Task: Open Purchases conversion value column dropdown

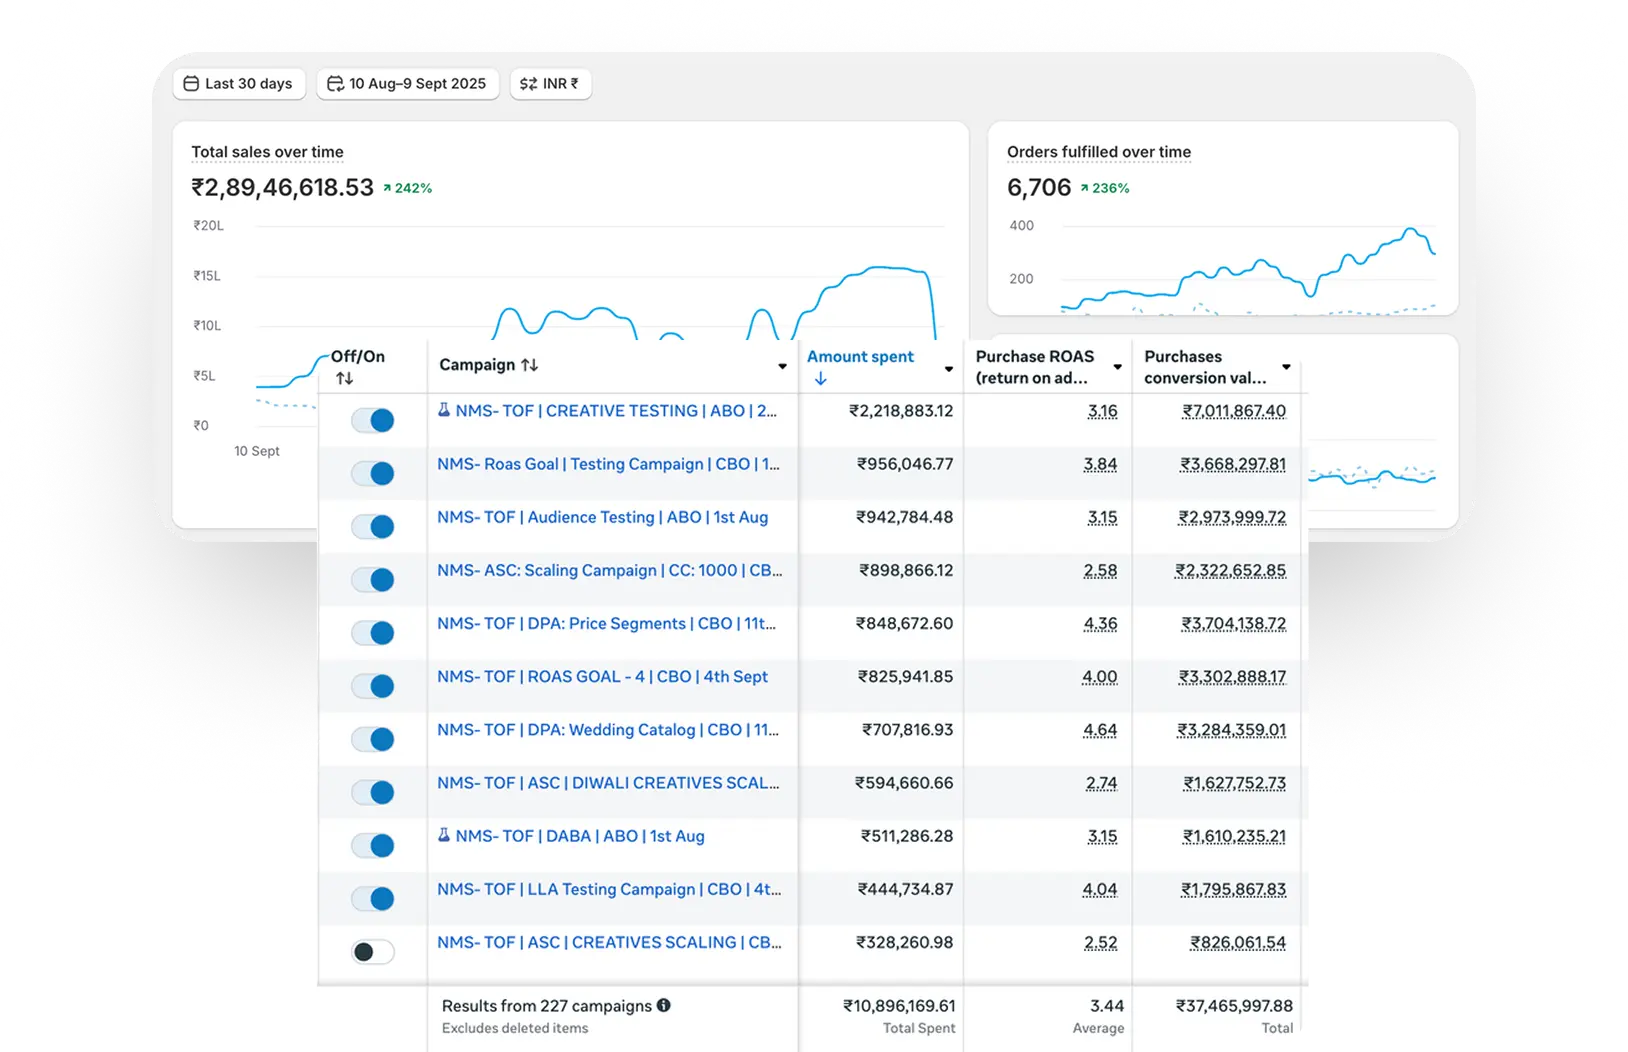Action: point(1286,367)
